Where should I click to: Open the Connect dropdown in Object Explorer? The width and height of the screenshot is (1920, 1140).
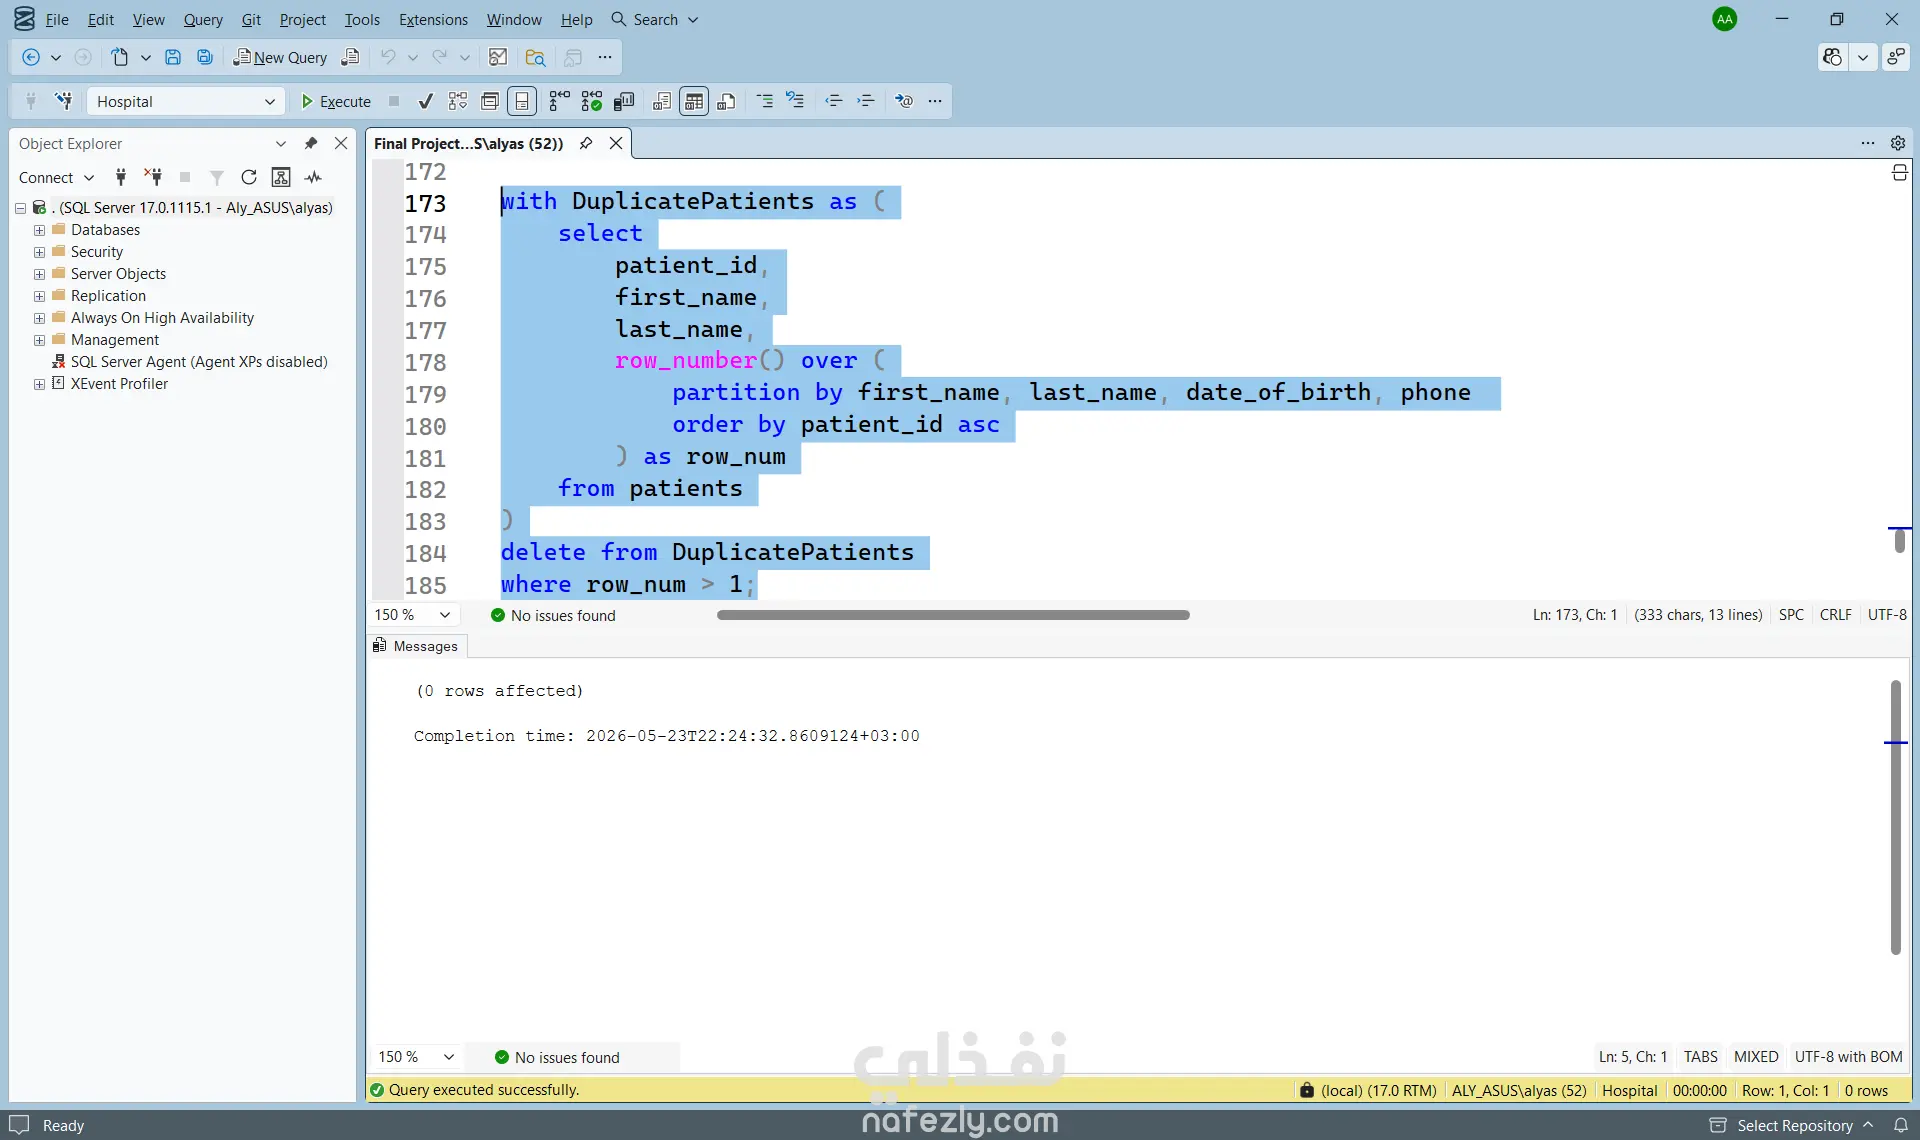pos(56,177)
